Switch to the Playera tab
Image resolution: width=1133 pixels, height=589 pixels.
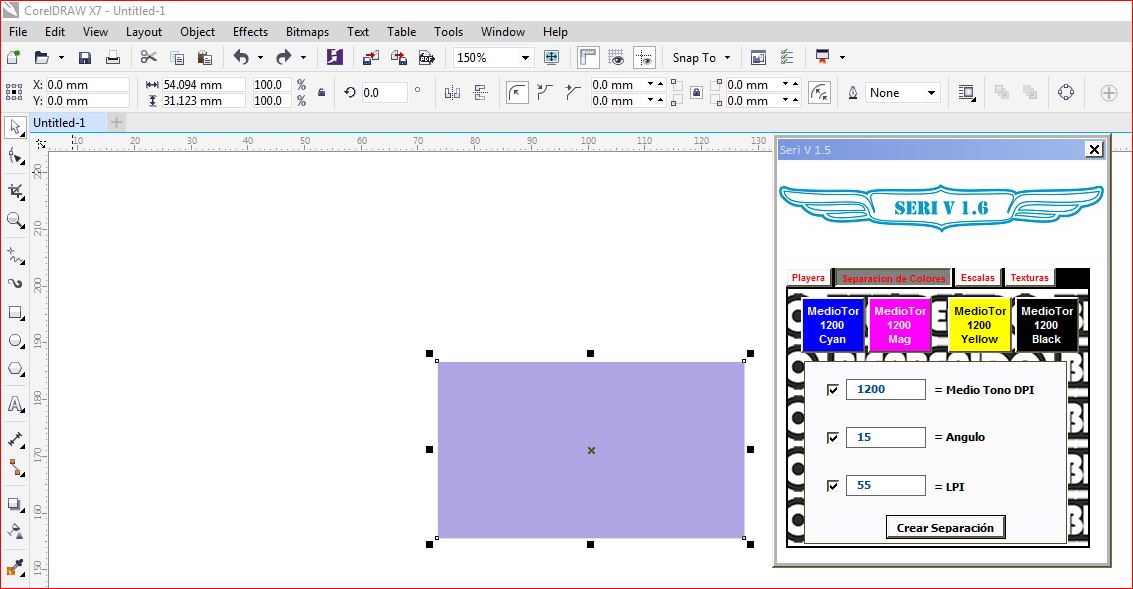point(808,278)
